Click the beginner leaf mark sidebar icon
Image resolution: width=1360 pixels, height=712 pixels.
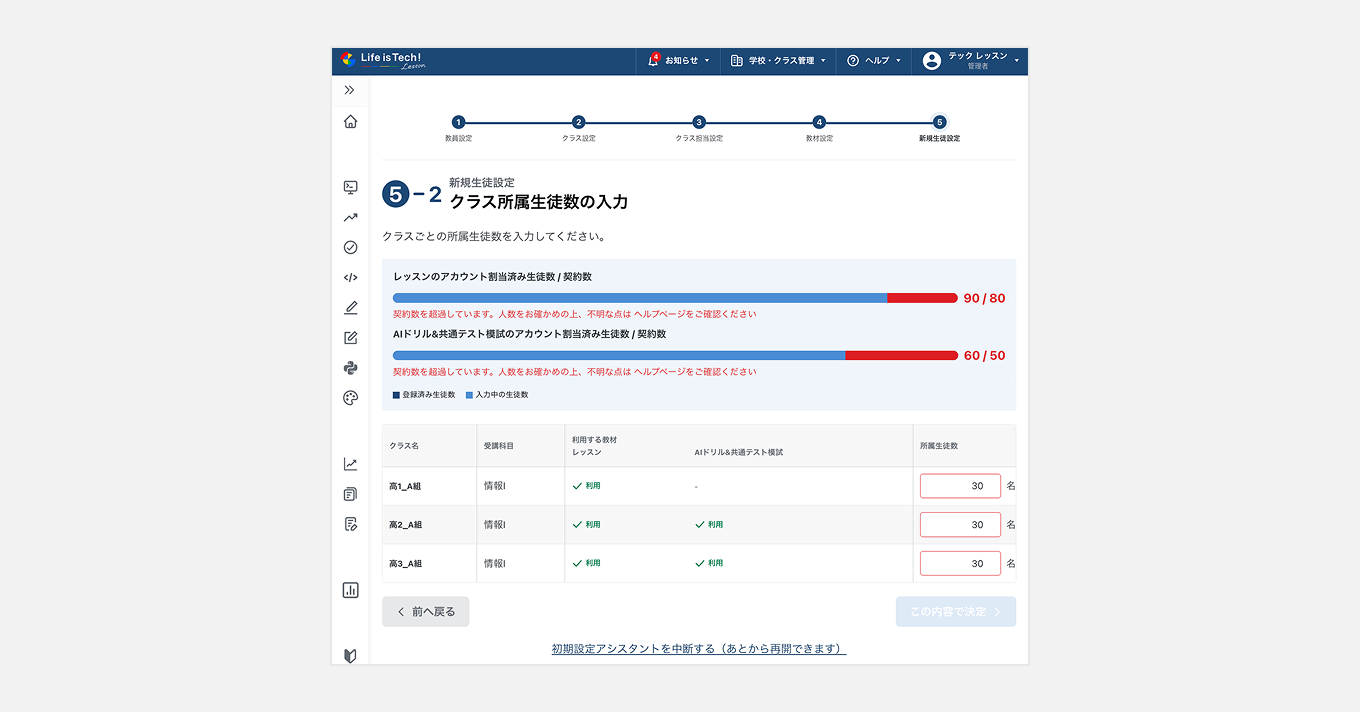350,656
